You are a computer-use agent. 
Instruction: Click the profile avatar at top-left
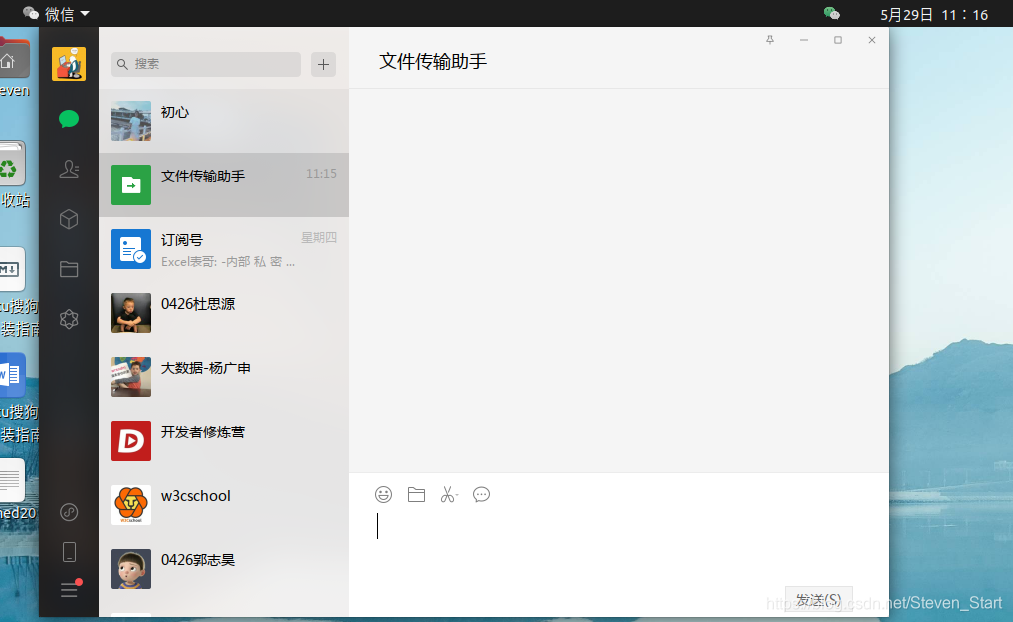69,64
